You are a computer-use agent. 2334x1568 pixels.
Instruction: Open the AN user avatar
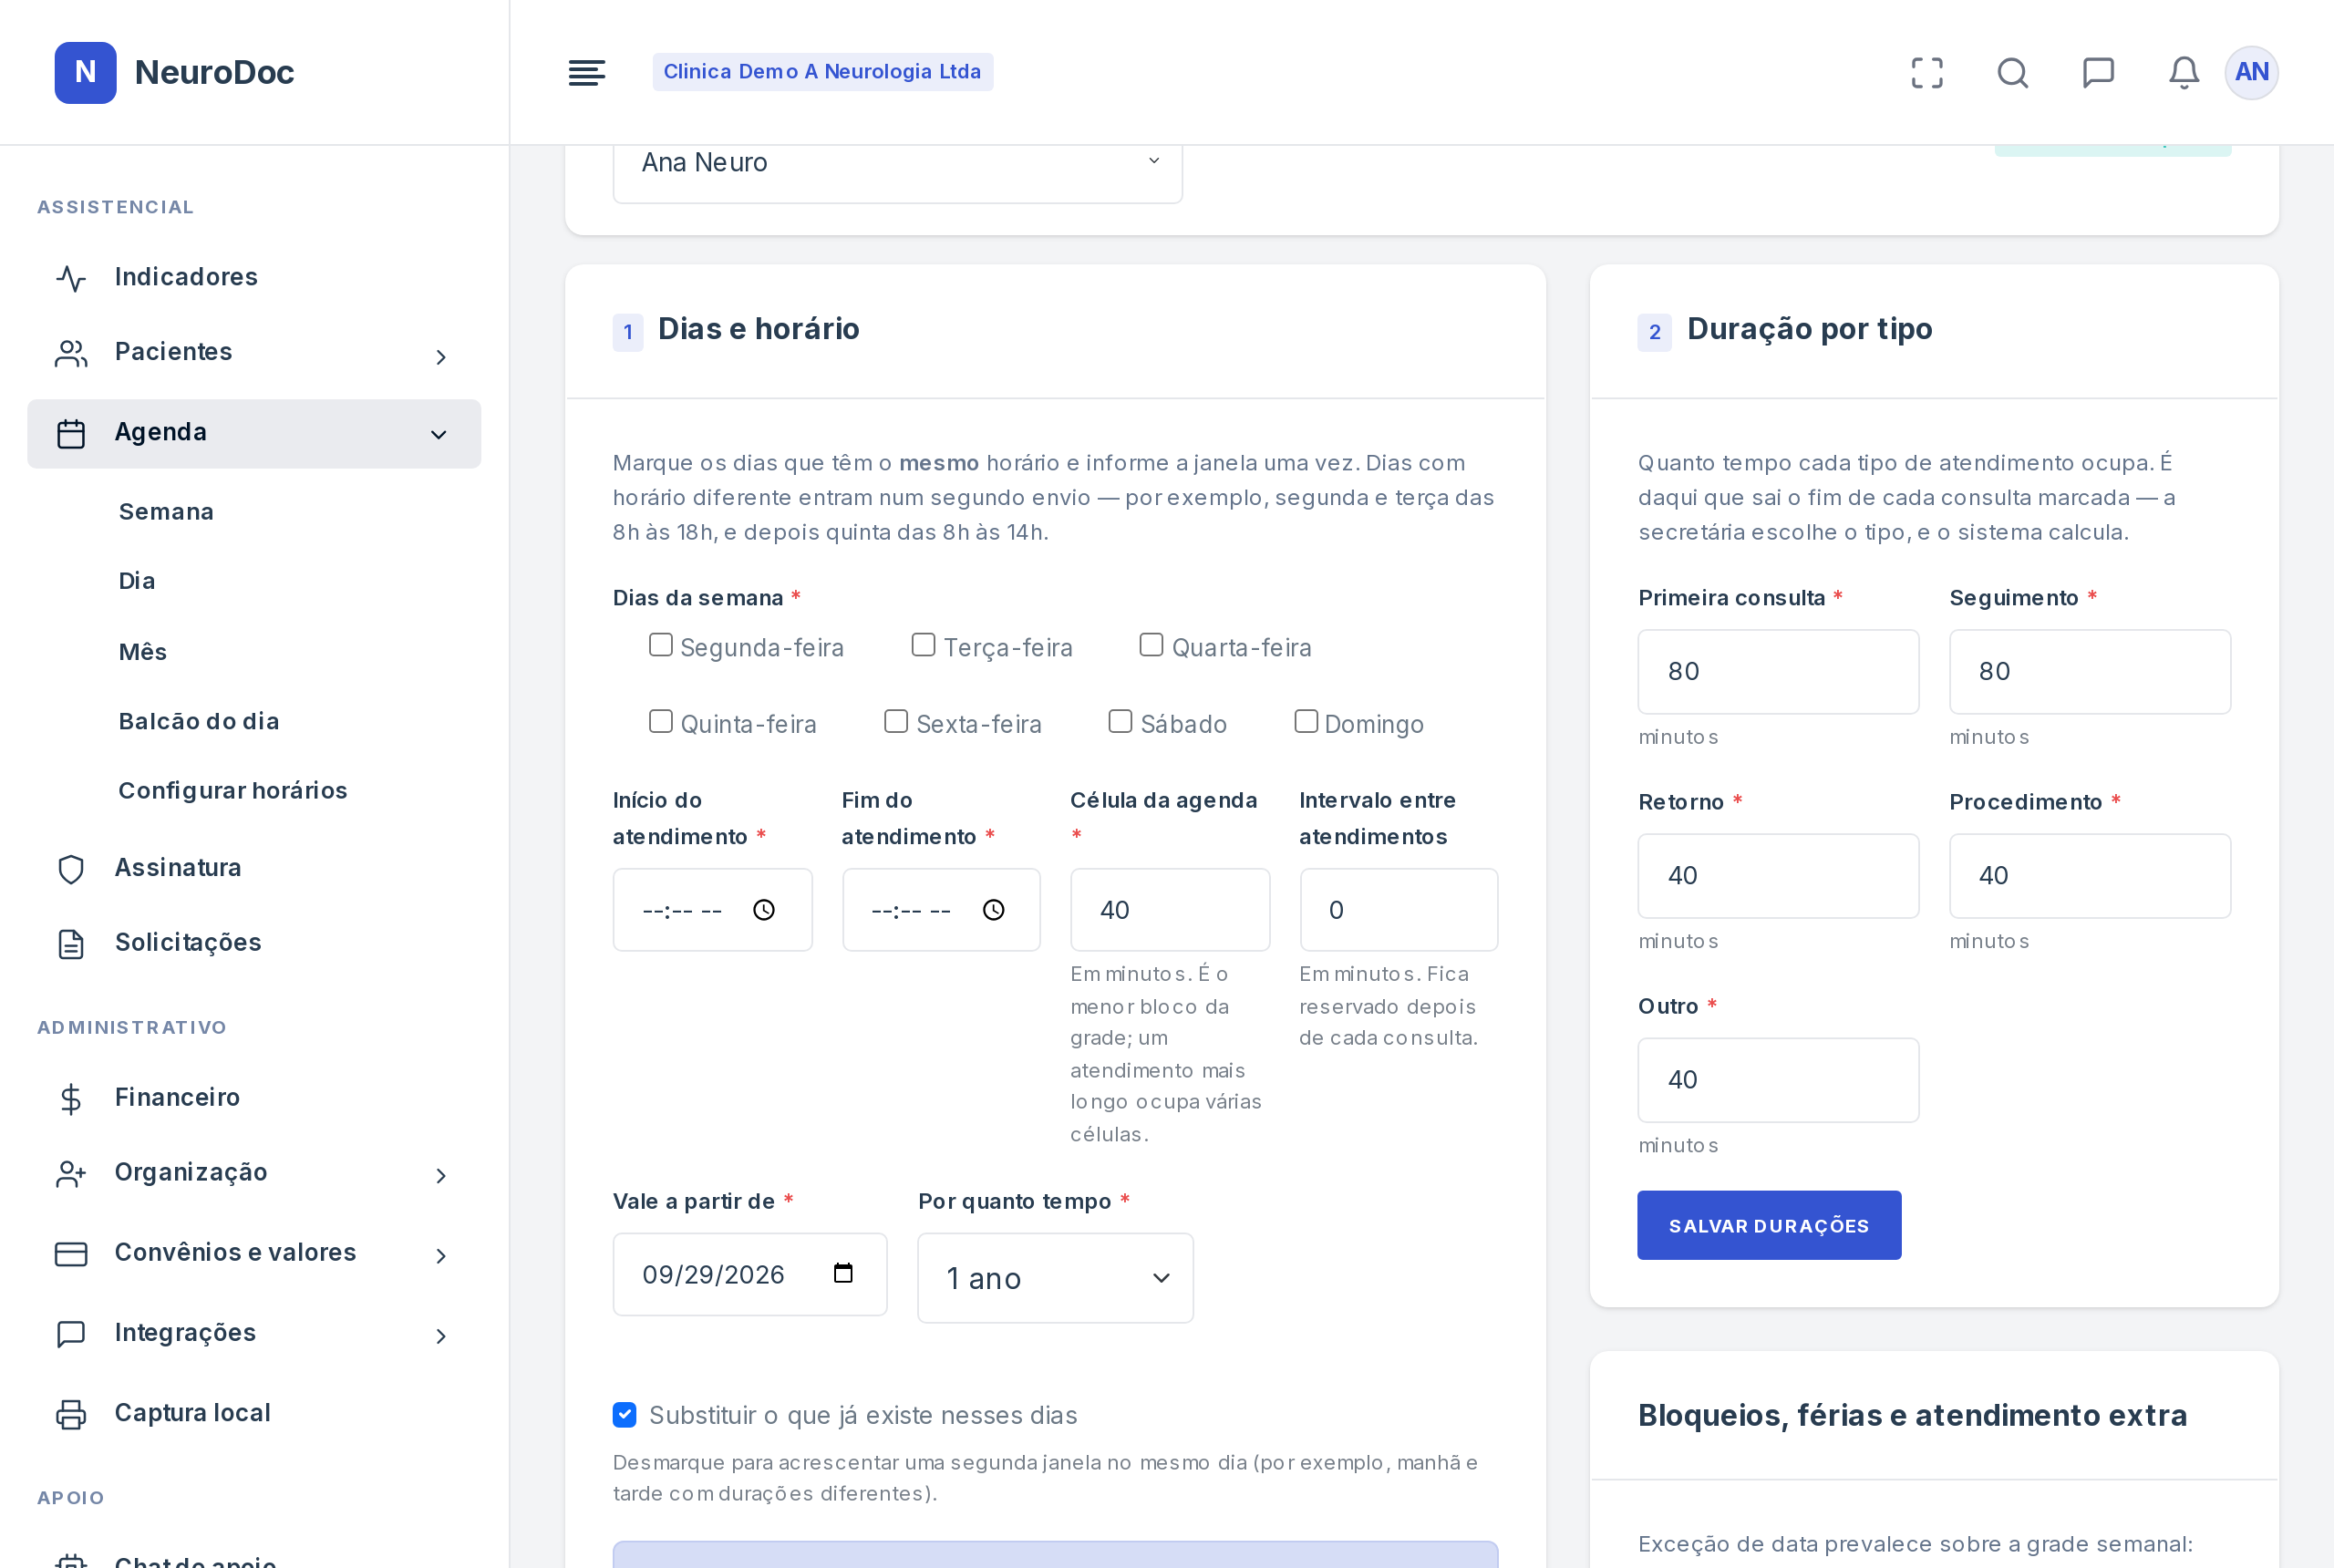tap(2251, 72)
